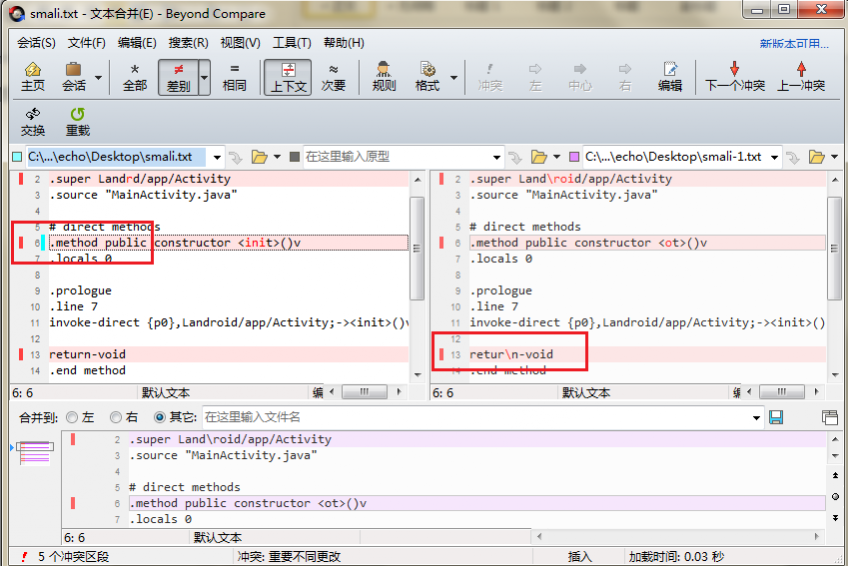Expand the left file path dropdown

[x=217, y=157]
